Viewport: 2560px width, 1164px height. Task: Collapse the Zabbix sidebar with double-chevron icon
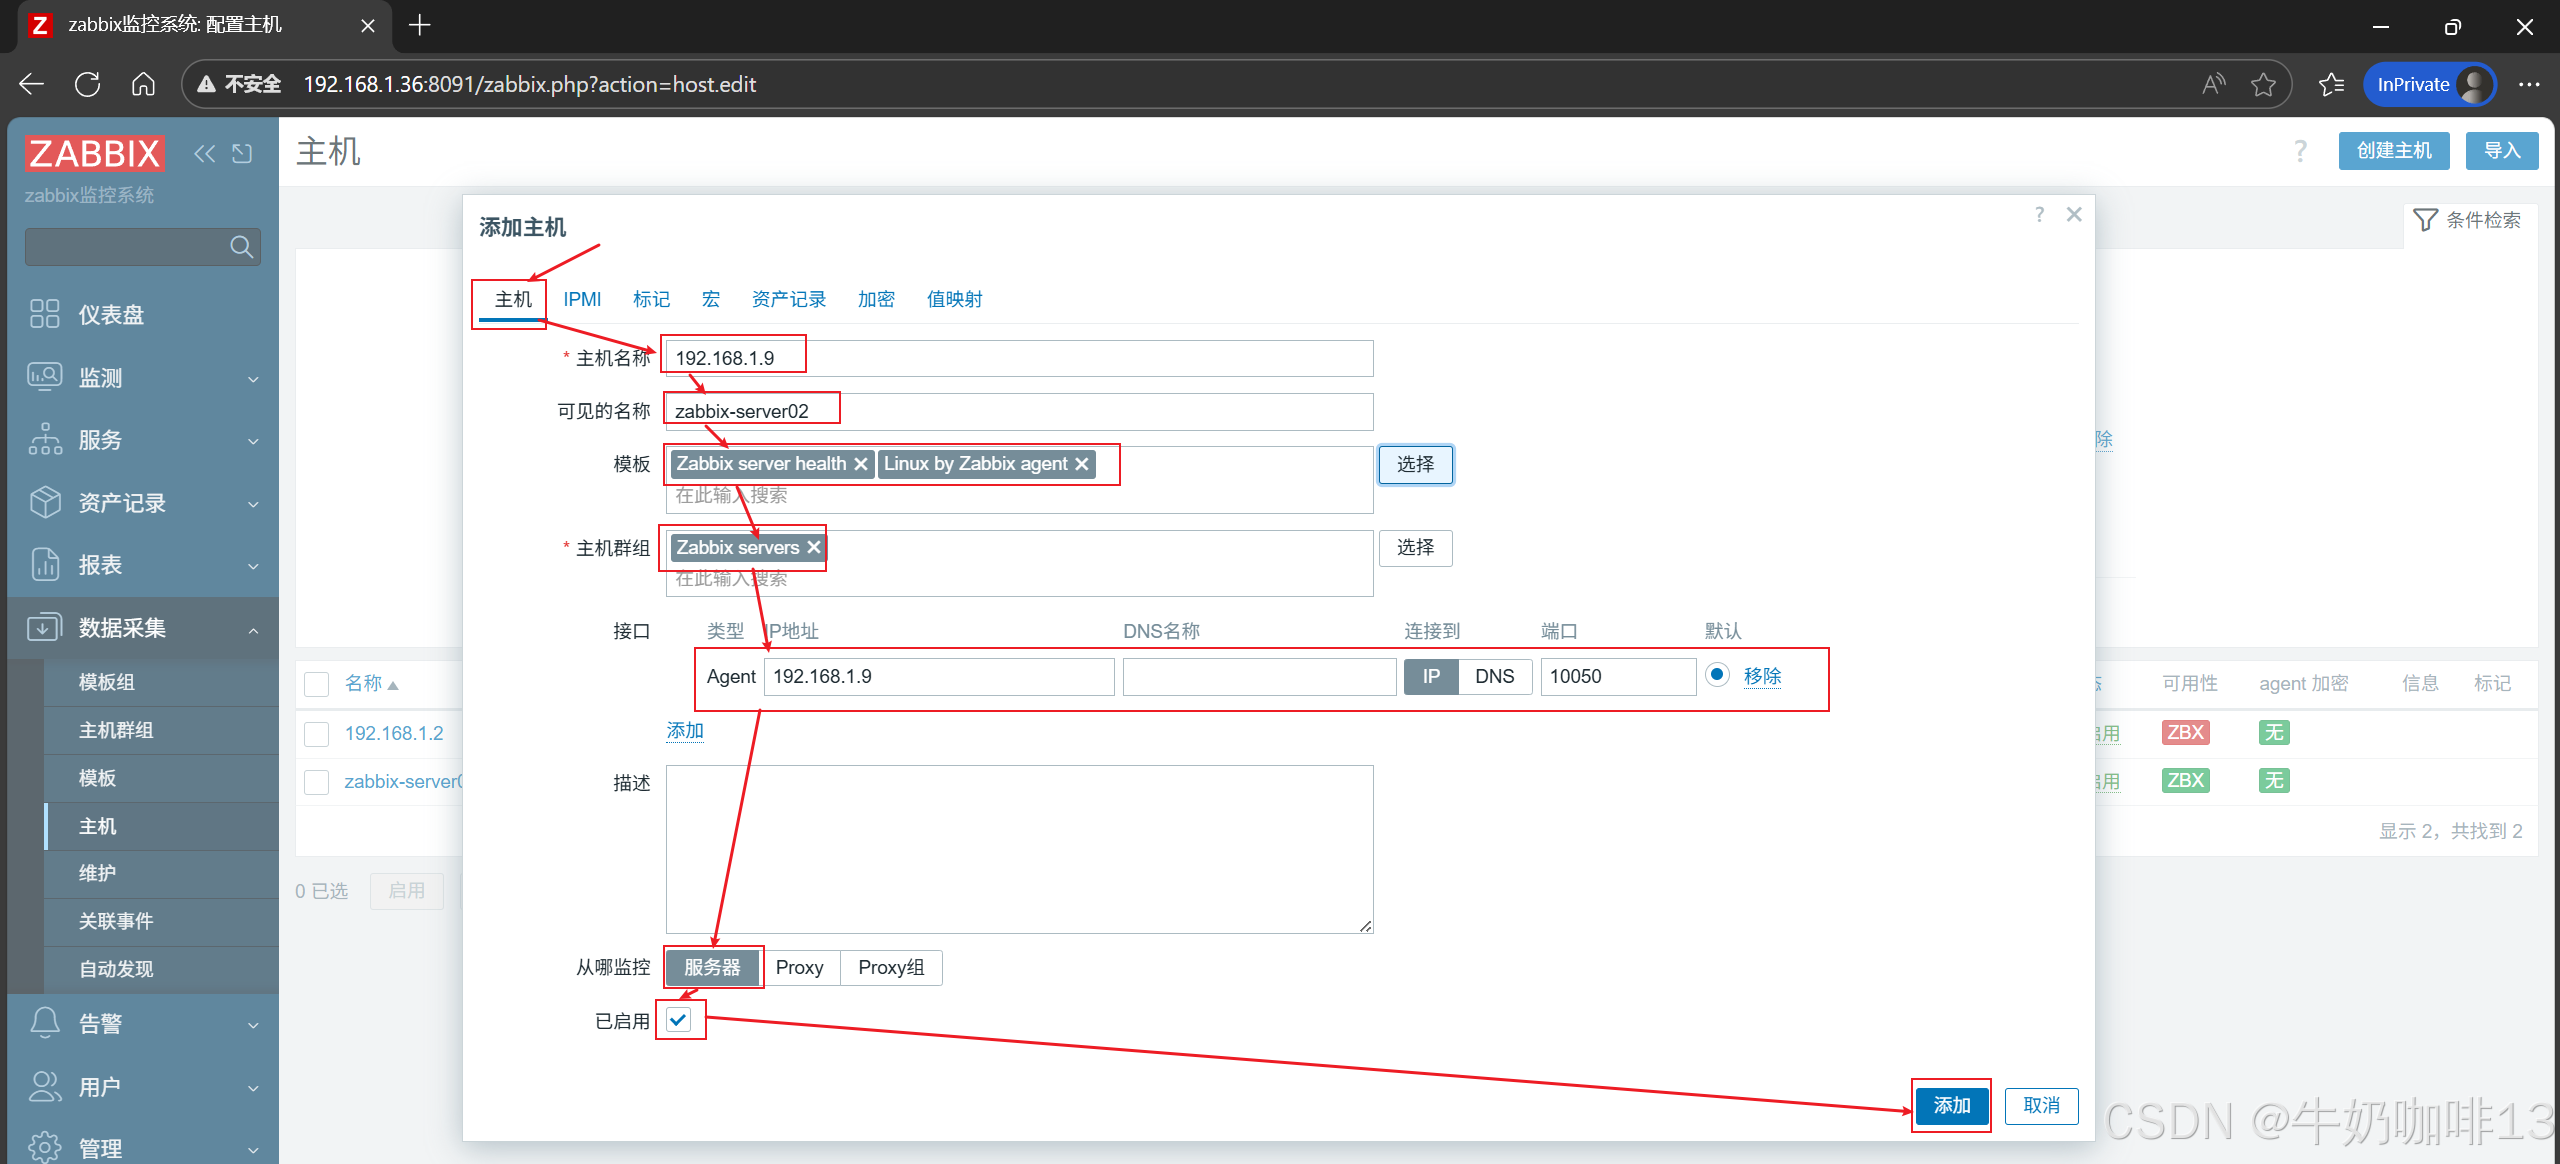pyautogui.click(x=204, y=153)
